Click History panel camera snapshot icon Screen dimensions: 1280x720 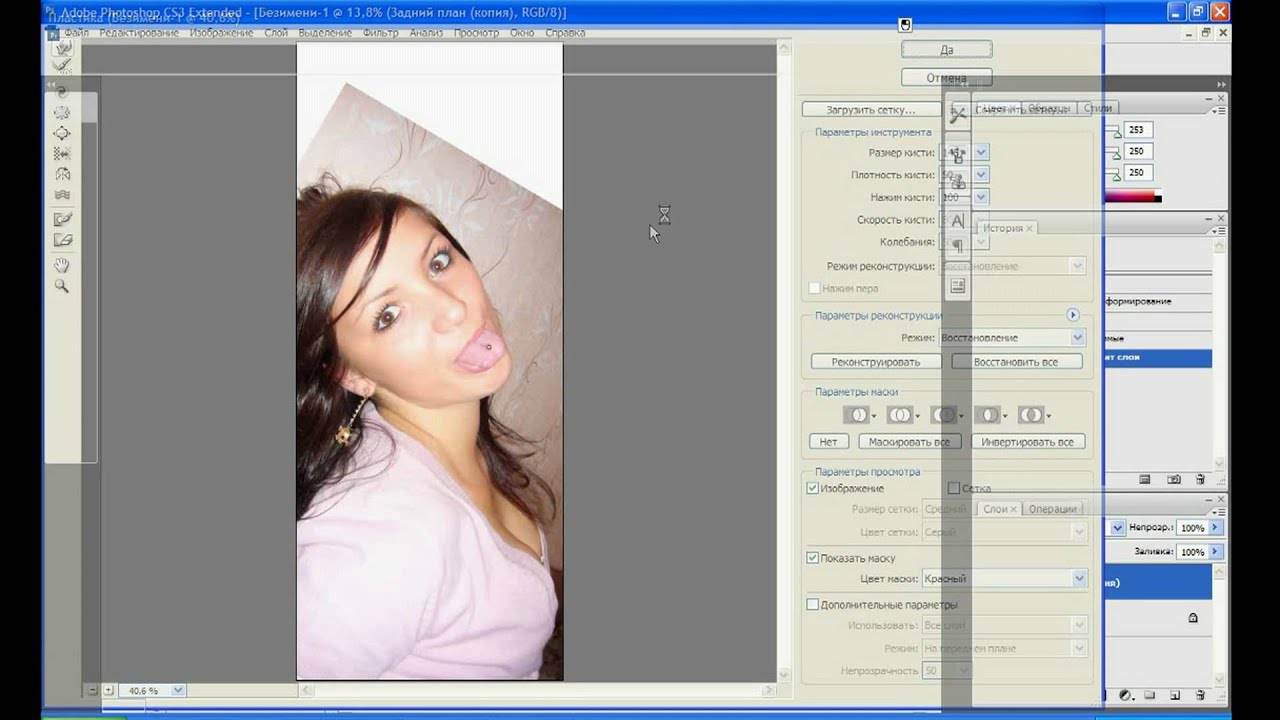[1174, 480]
